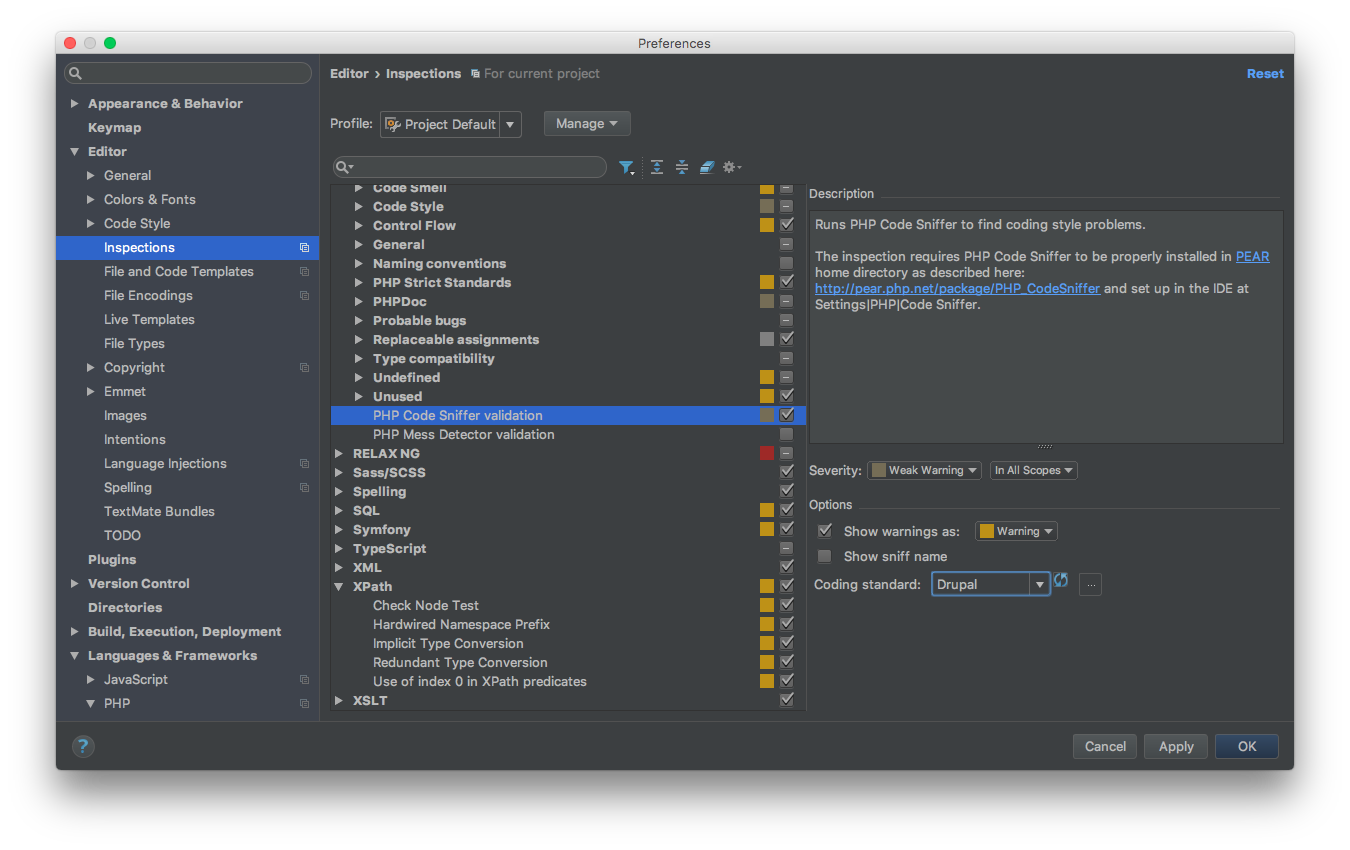Select TextMate Bundles in the sidebar
1350x850 pixels.
pyautogui.click(x=159, y=512)
